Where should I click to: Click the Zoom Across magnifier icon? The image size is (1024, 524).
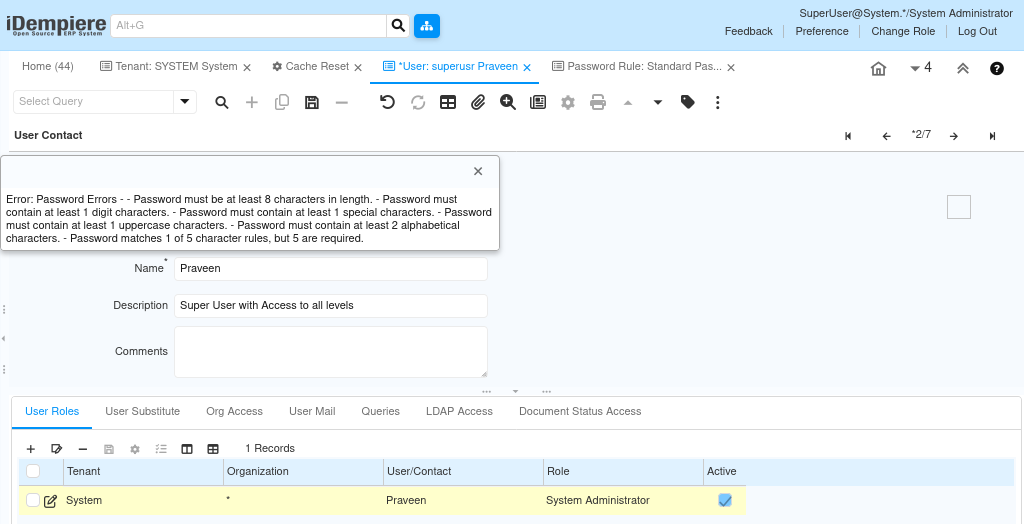(508, 102)
